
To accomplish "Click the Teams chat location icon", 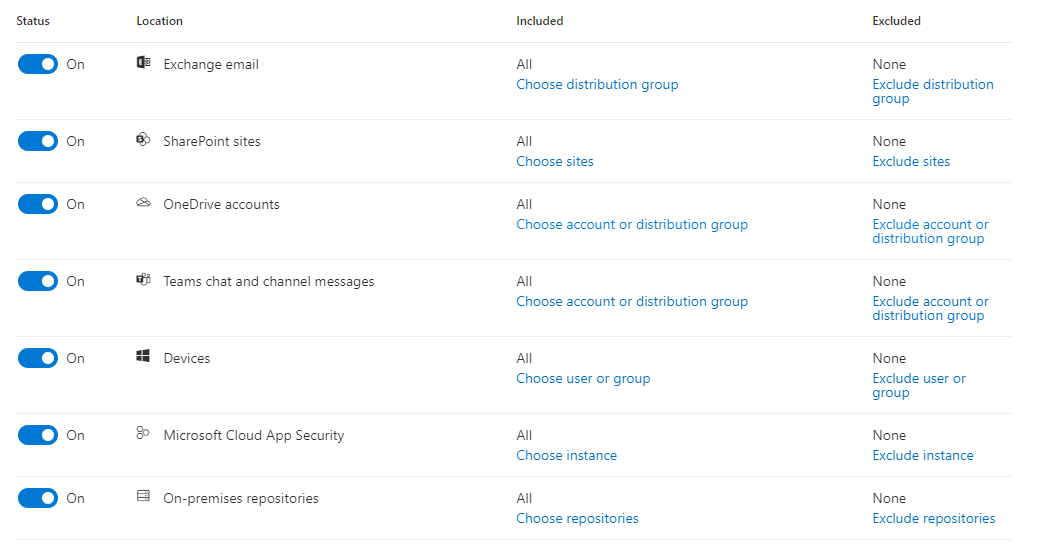I will tap(143, 280).
